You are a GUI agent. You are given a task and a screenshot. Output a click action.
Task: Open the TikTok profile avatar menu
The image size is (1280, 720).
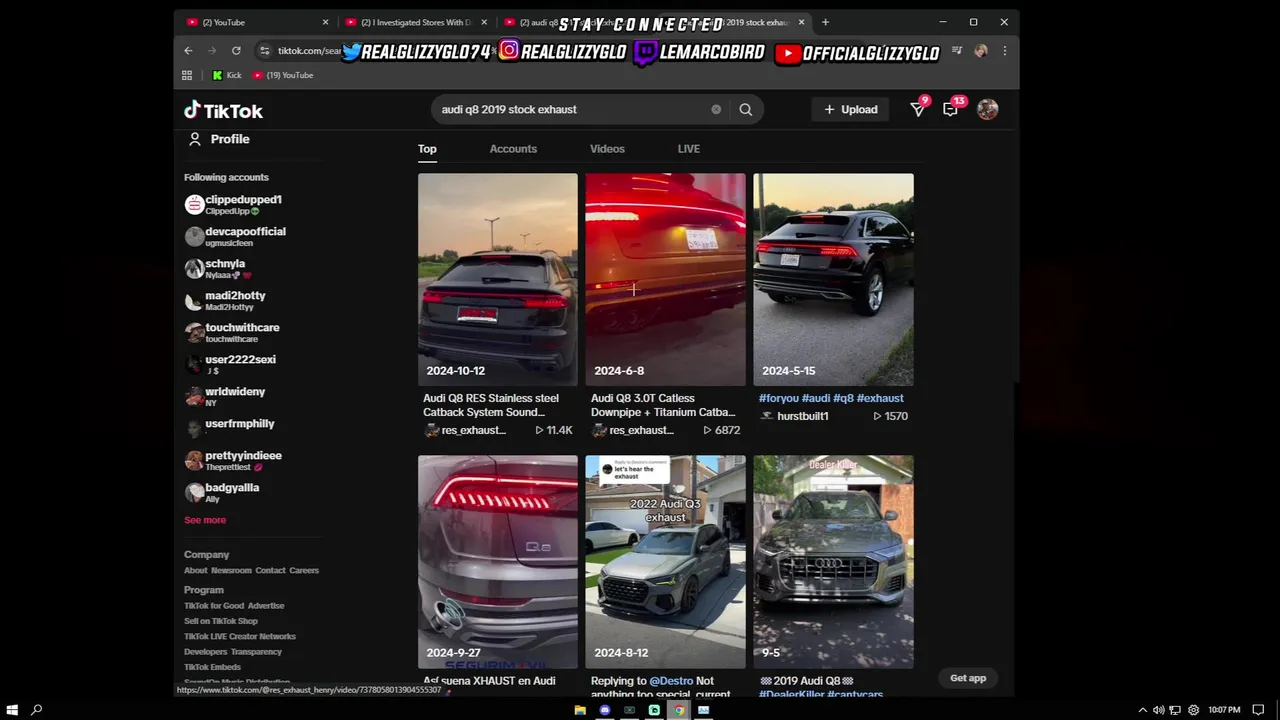(988, 110)
